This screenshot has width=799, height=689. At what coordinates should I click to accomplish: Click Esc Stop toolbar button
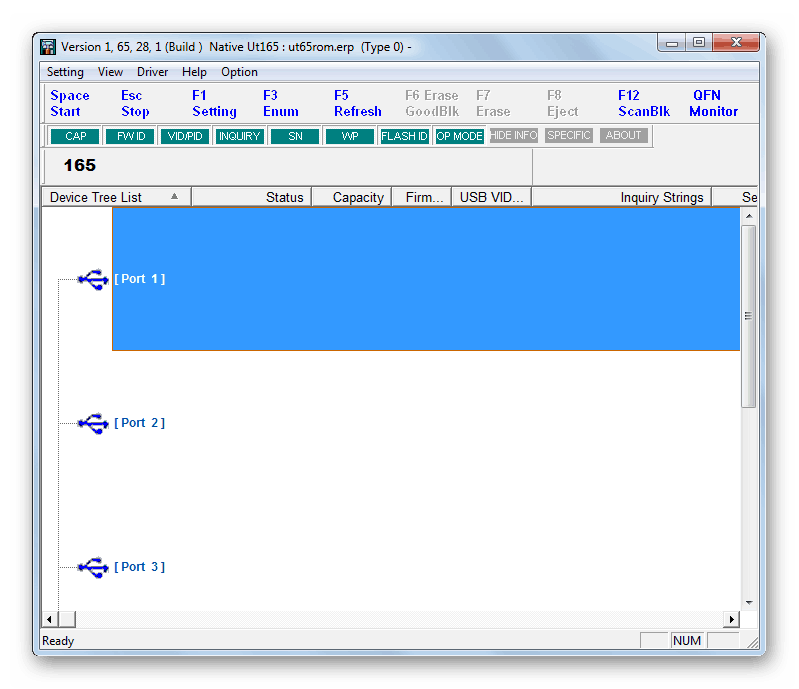pyautogui.click(x=135, y=103)
